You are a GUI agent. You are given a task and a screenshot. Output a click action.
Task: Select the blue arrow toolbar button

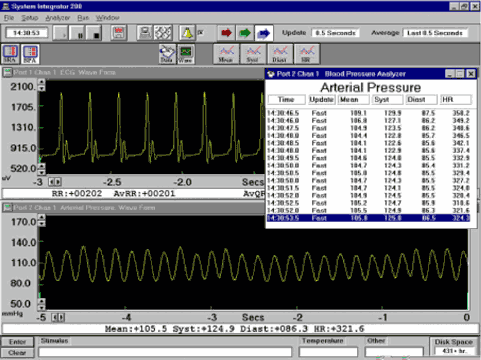[x=264, y=33]
